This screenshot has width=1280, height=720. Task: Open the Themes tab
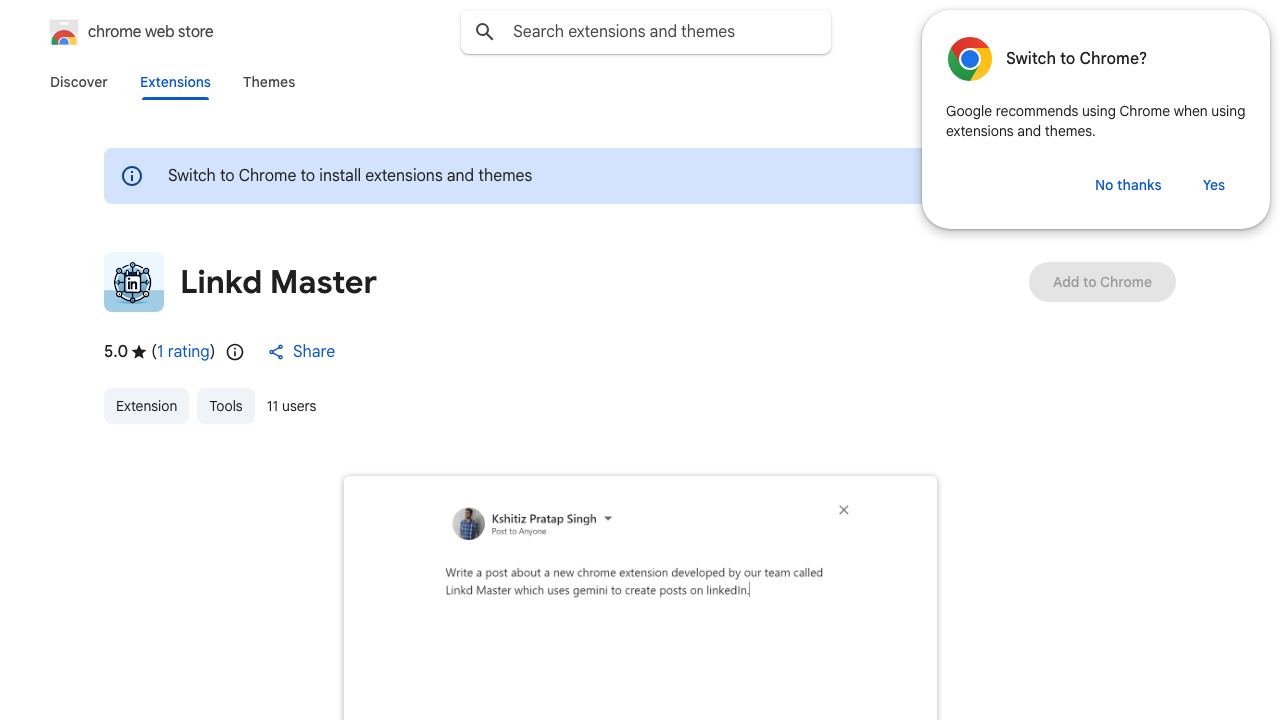pos(269,82)
